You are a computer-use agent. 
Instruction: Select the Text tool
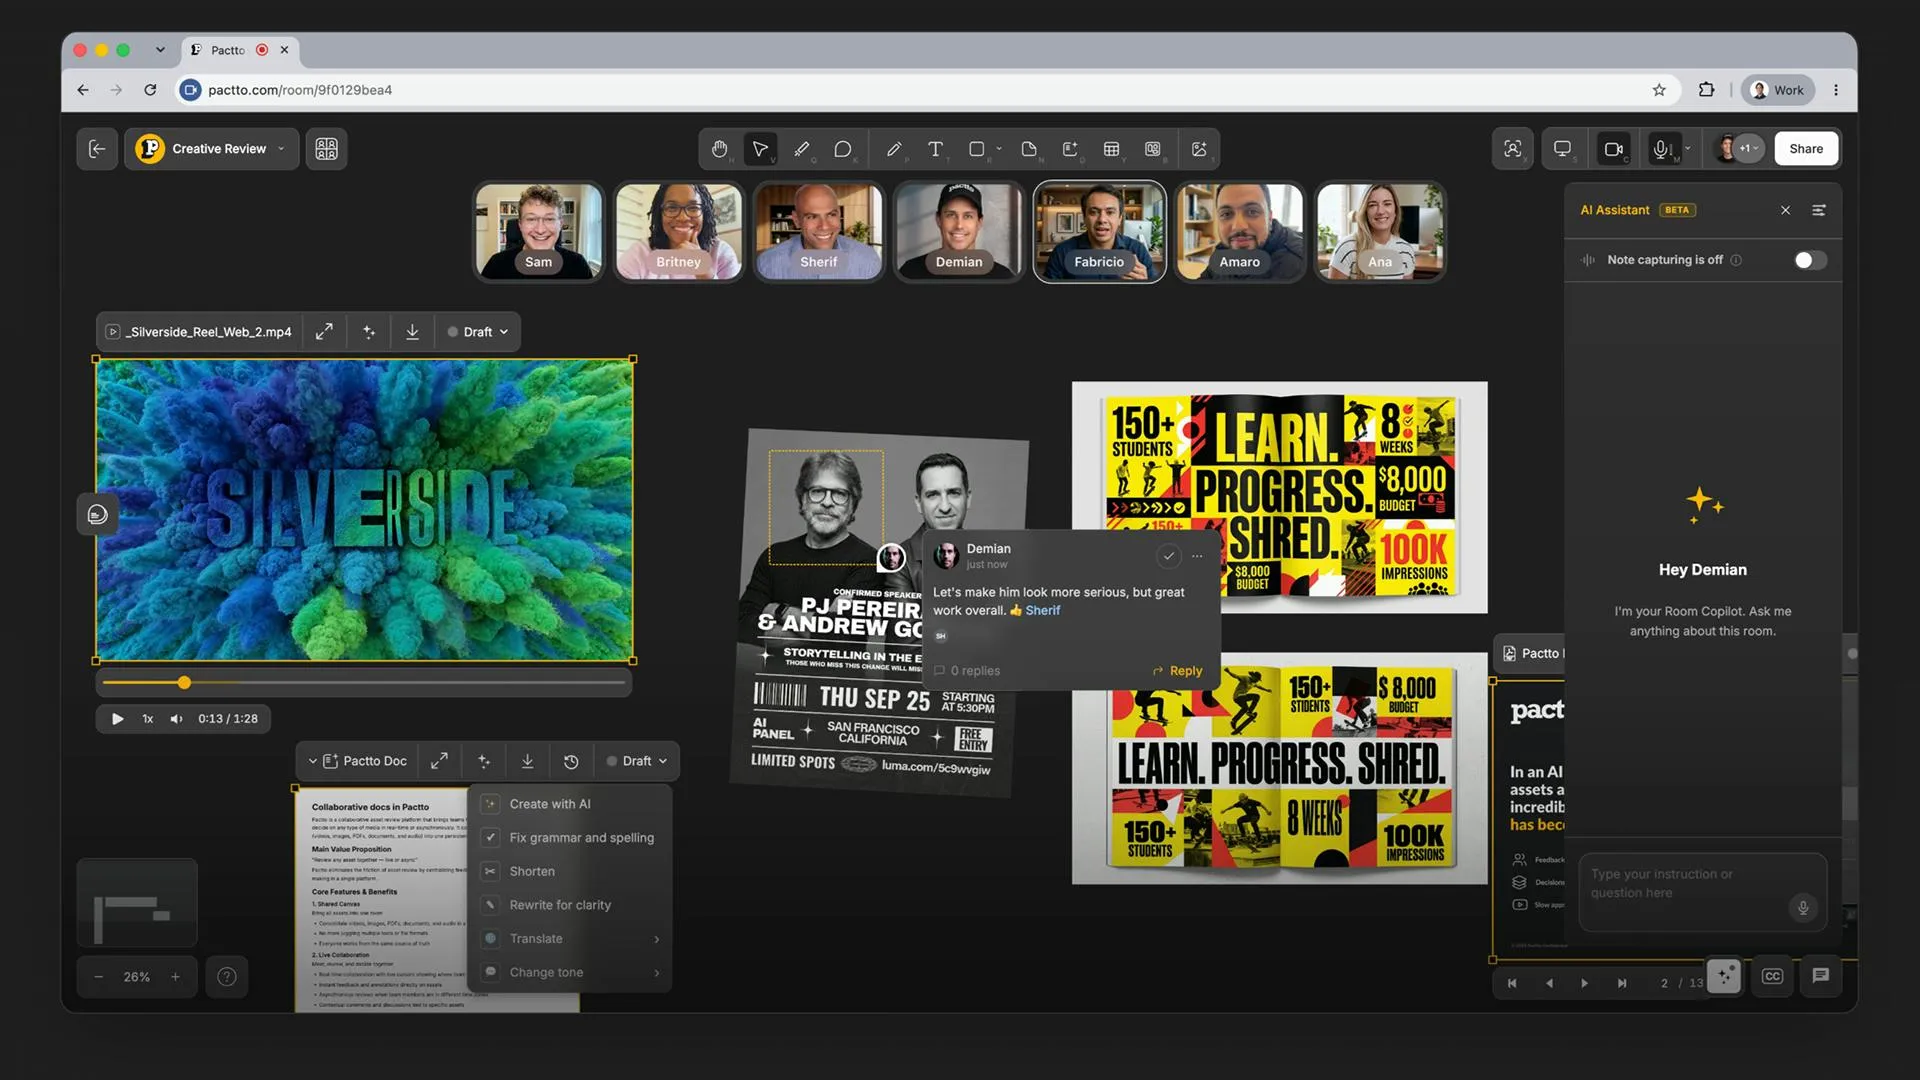click(x=935, y=149)
